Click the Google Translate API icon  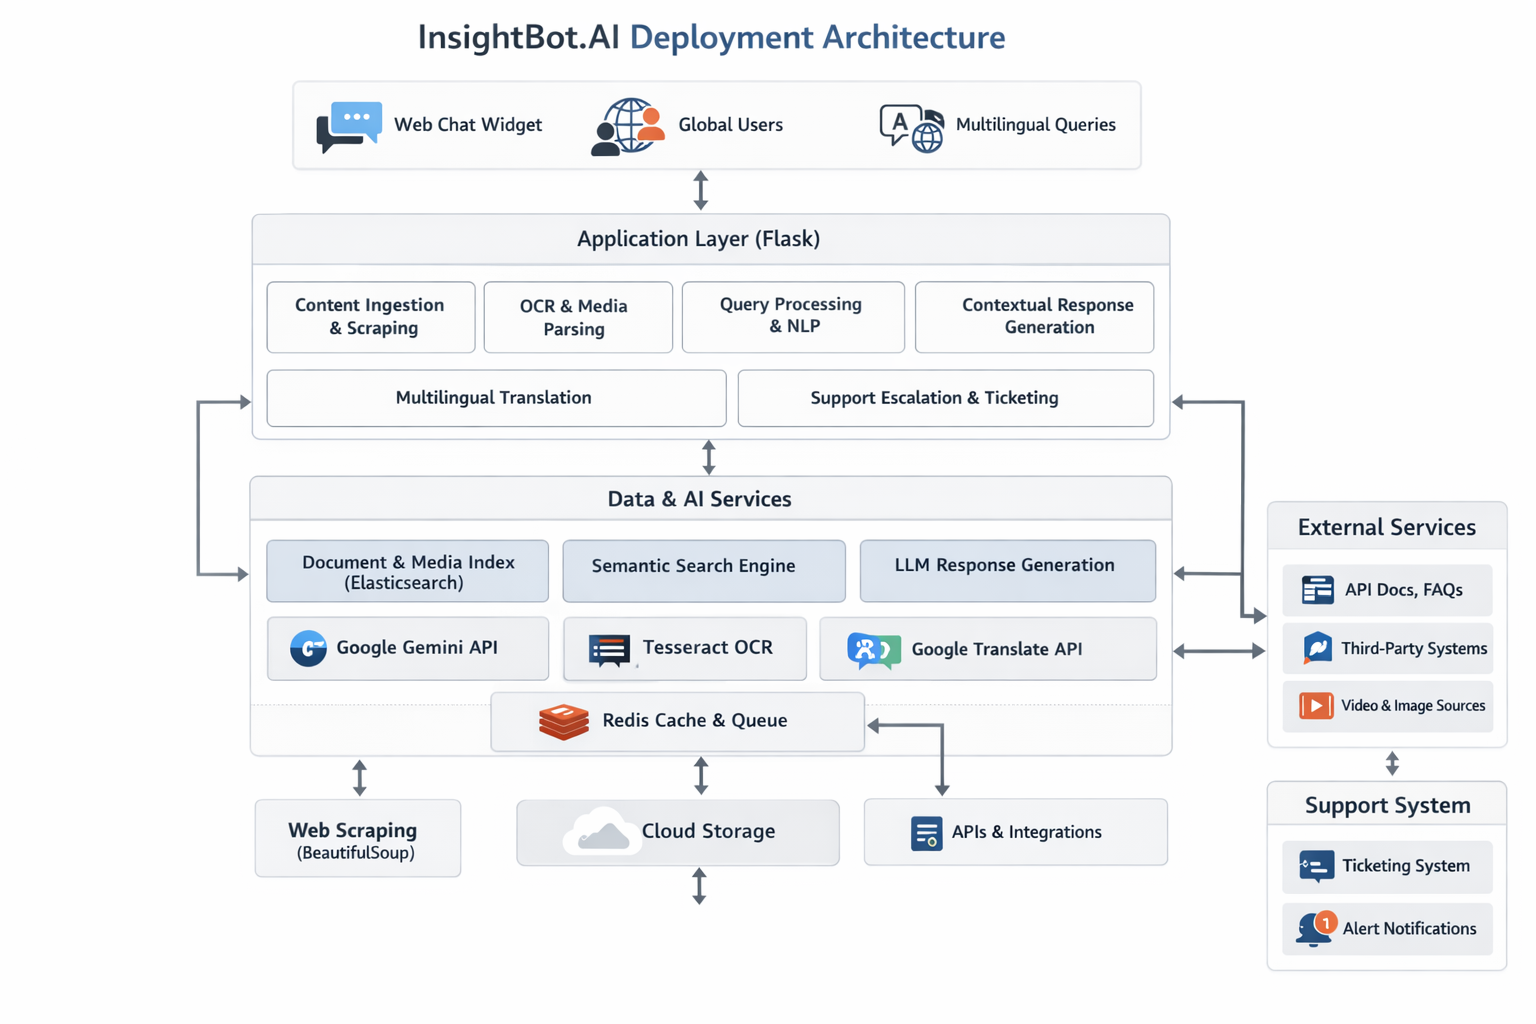[874, 650]
